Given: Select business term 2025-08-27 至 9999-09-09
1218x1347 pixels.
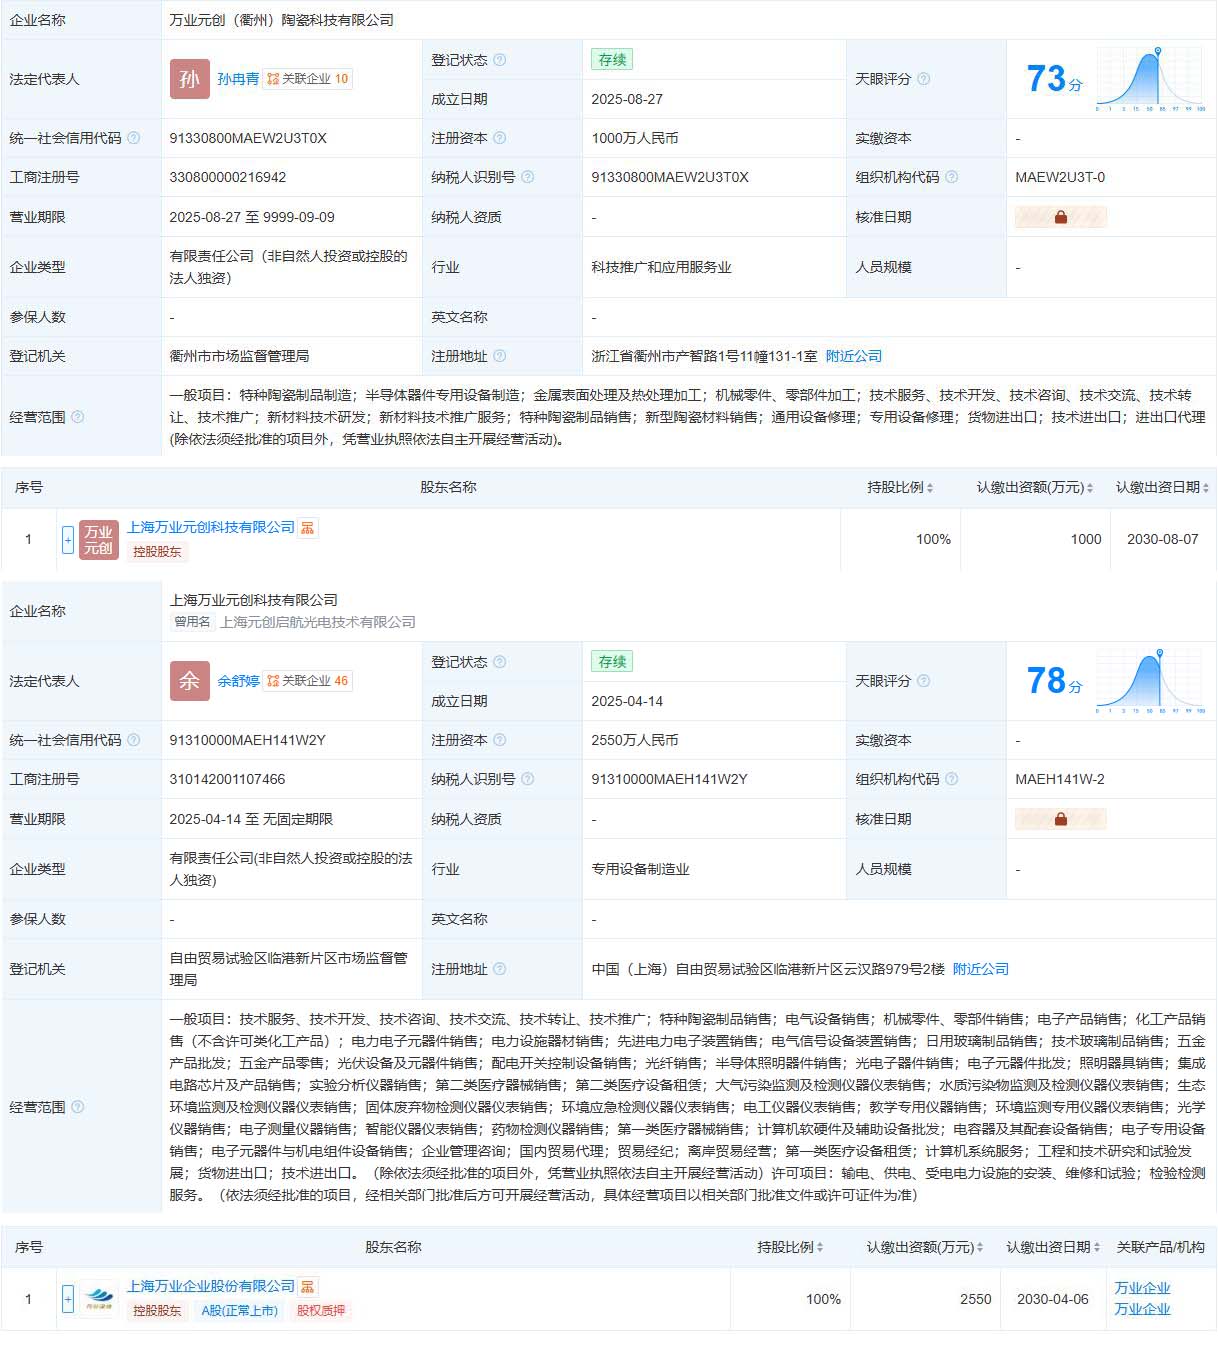Looking at the screenshot, I should pos(252,217).
